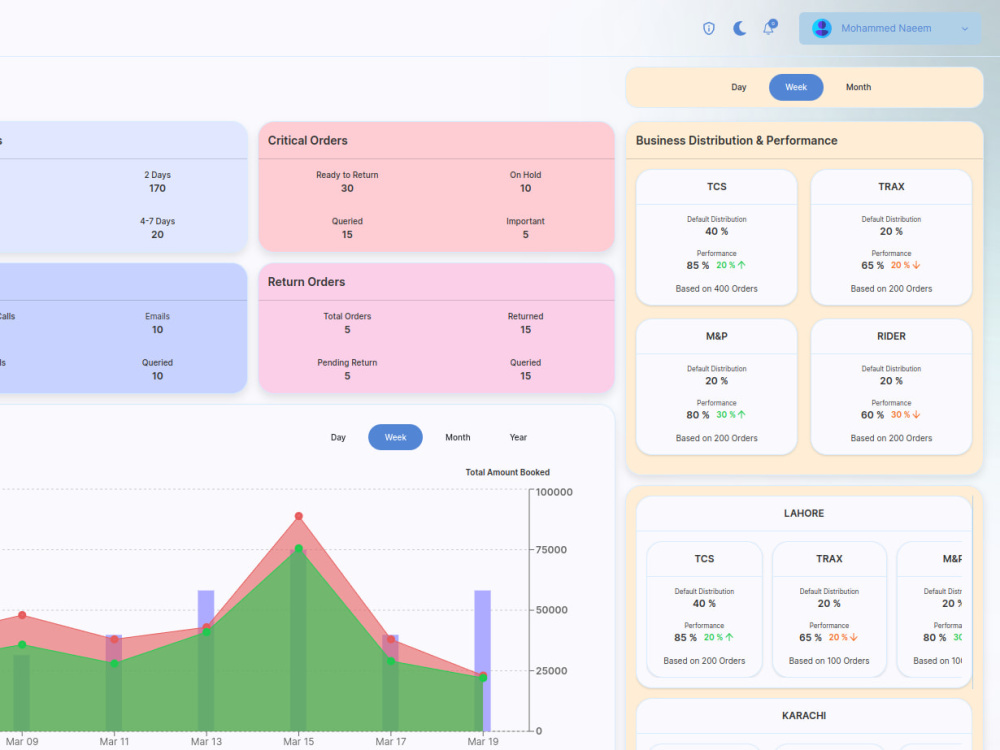This screenshot has width=1000, height=750.
Task: Click red peak data point at Mar 15
Action: (298, 516)
